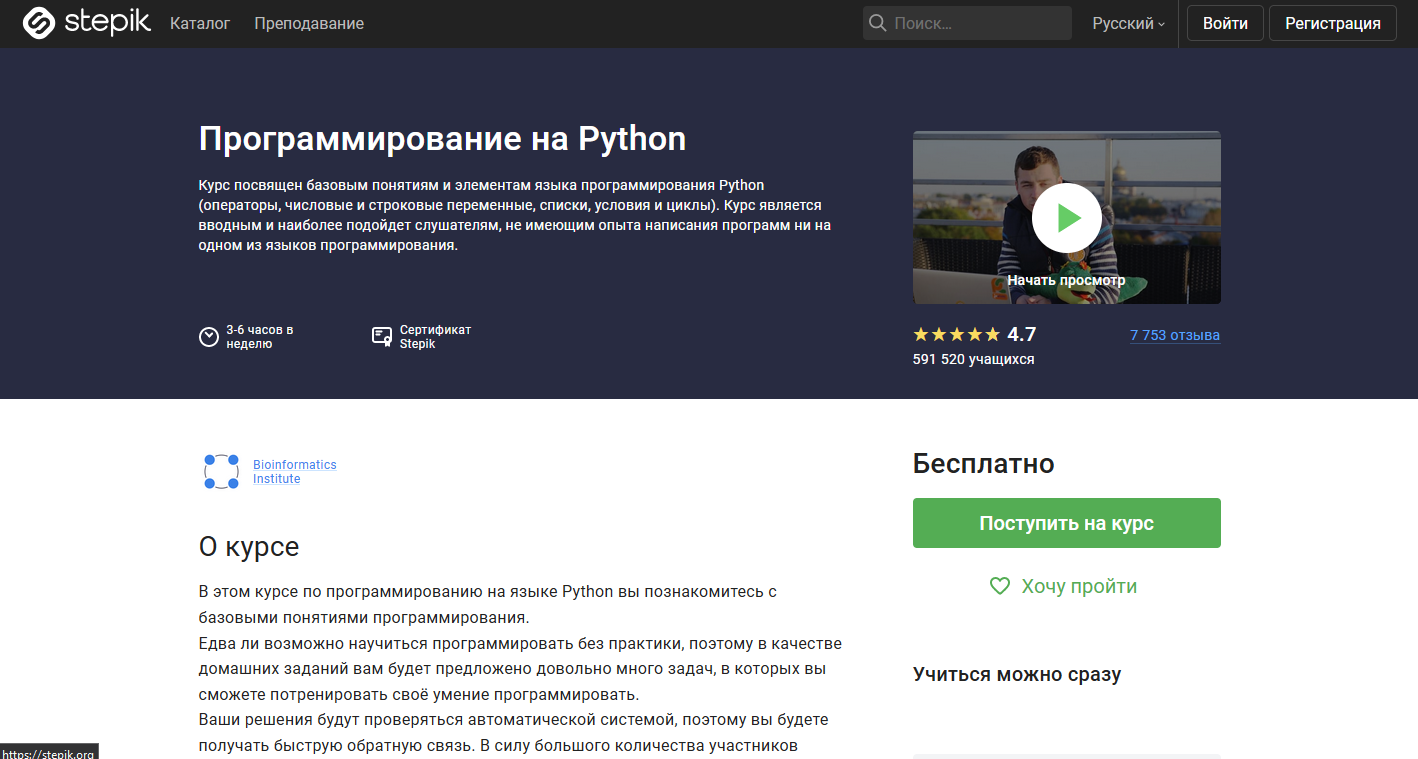
Task: Click the Bioinformatics Institute logo
Action: [220, 470]
